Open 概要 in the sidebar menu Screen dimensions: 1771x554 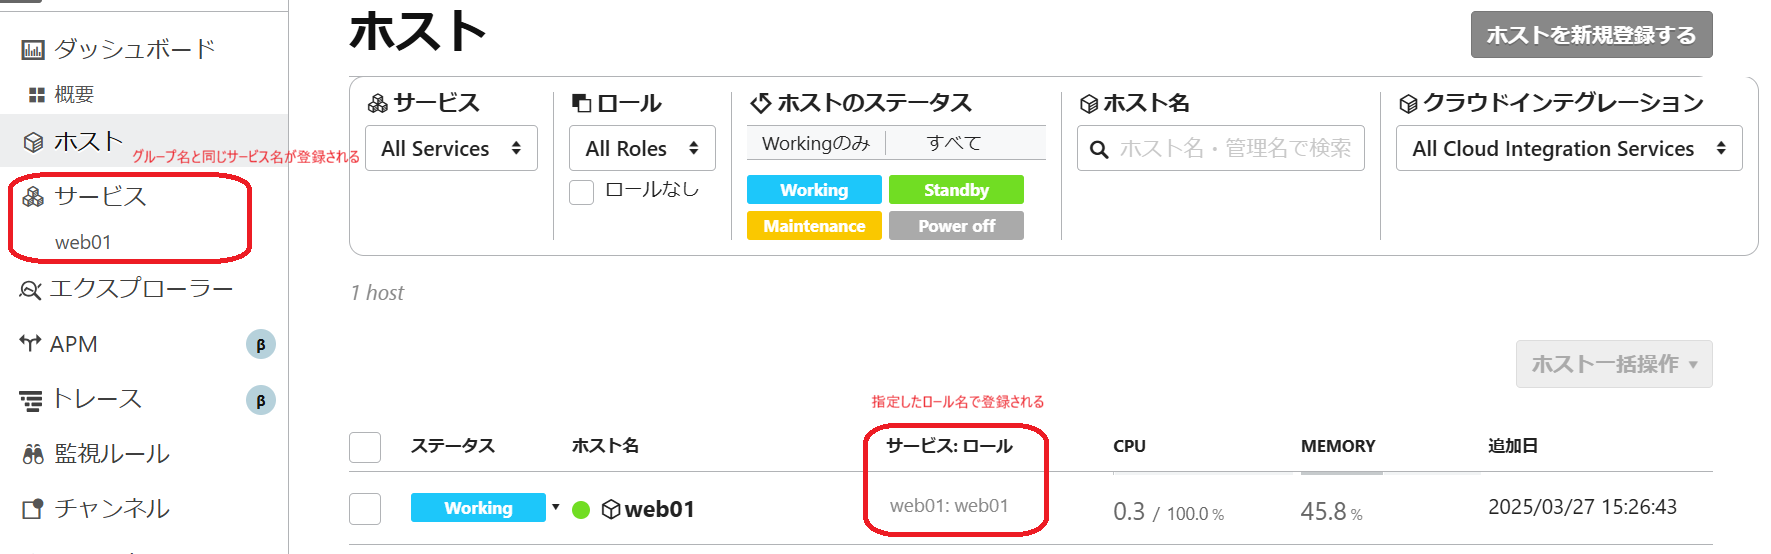[74, 95]
